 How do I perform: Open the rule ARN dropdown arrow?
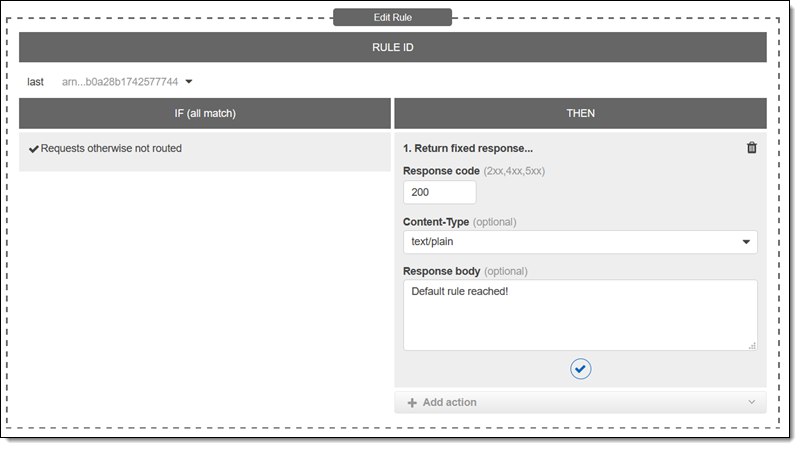(189, 82)
